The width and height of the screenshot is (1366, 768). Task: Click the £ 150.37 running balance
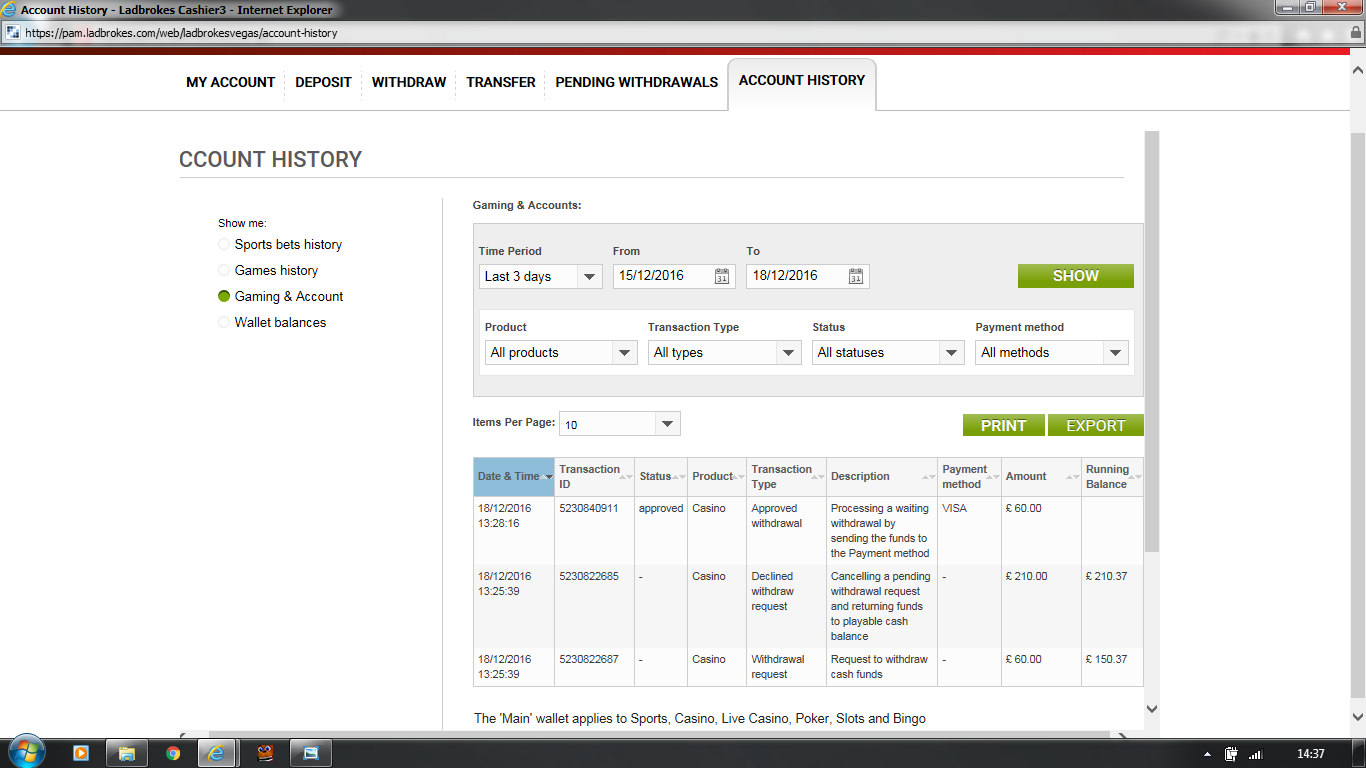tap(1106, 659)
